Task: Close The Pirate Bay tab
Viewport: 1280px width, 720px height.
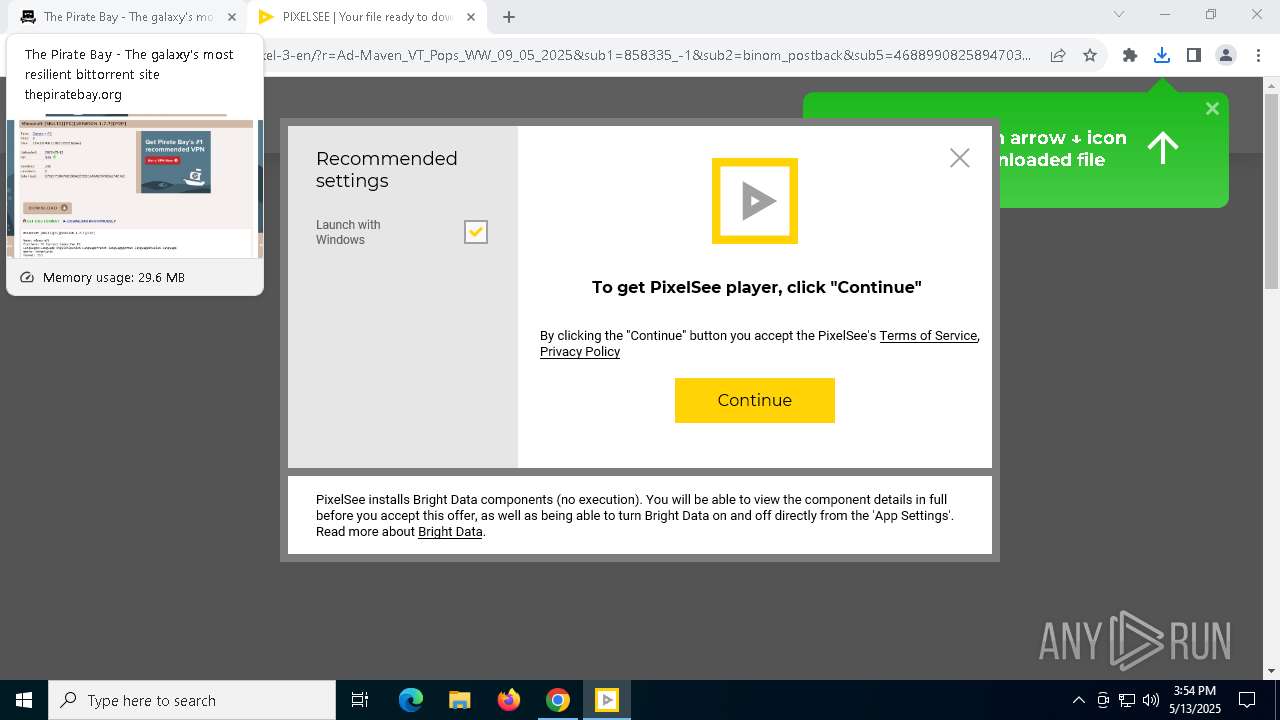Action: tap(232, 17)
